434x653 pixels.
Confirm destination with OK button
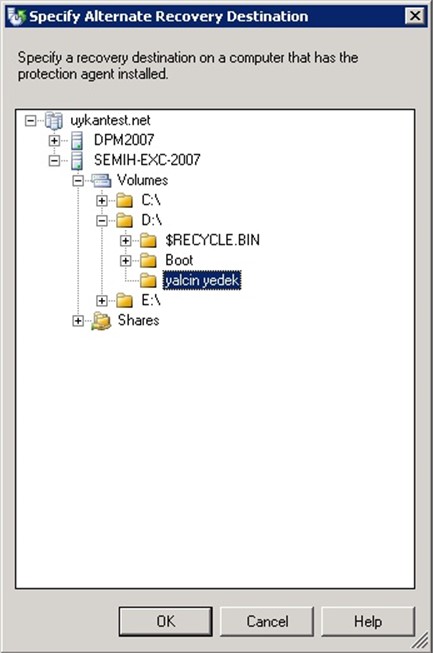166,621
